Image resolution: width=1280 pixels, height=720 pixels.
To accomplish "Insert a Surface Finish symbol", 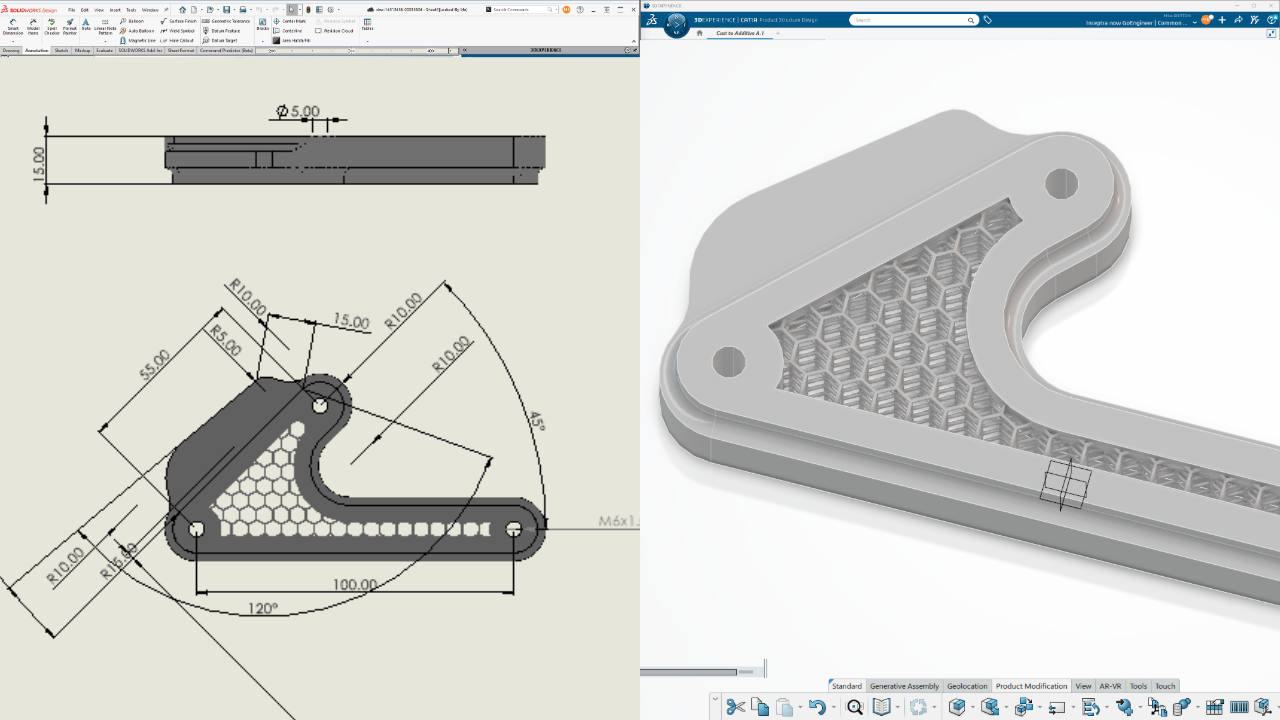I will [178, 21].
